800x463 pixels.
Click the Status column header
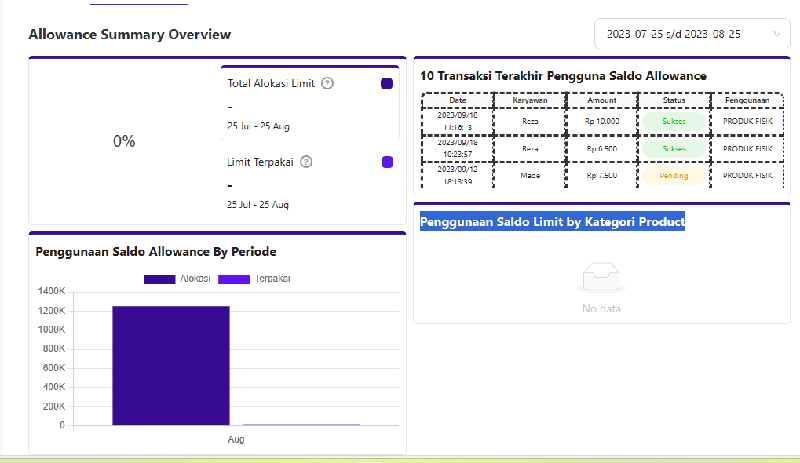click(x=673, y=100)
